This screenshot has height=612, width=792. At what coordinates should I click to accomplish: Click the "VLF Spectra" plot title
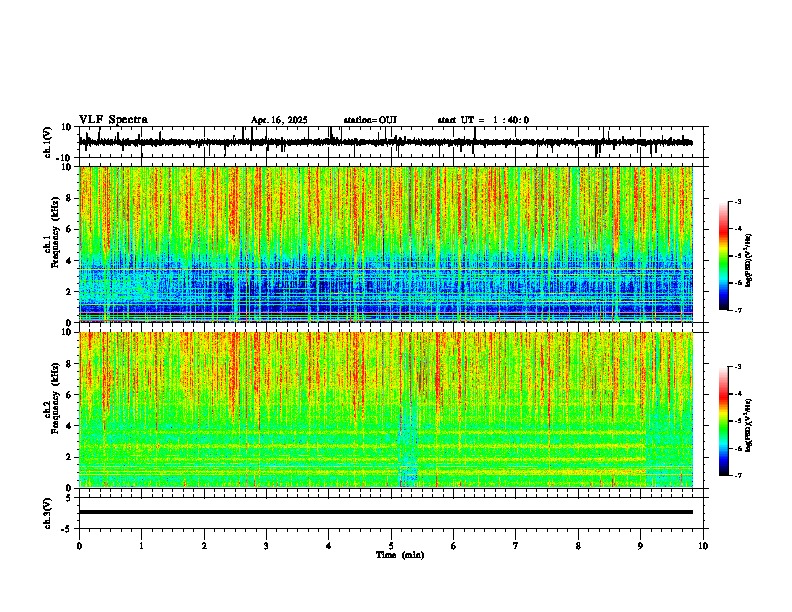point(113,120)
